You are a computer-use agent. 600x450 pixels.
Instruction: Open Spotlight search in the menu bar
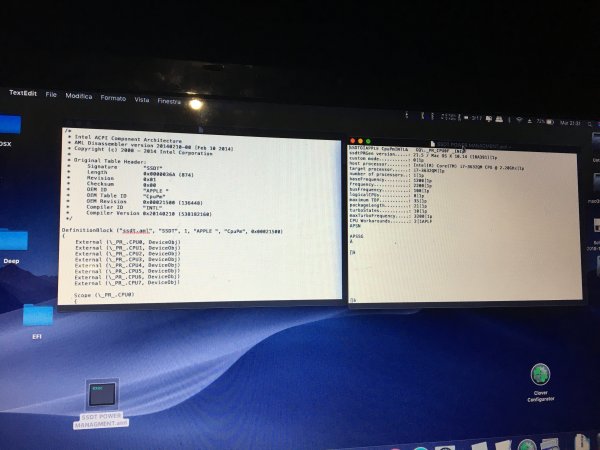(590, 124)
